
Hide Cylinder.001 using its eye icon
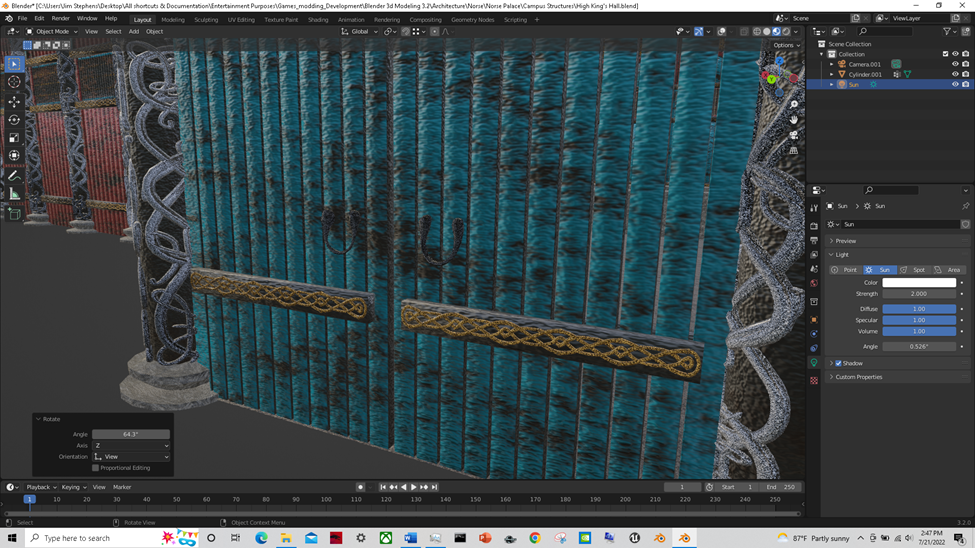point(955,74)
